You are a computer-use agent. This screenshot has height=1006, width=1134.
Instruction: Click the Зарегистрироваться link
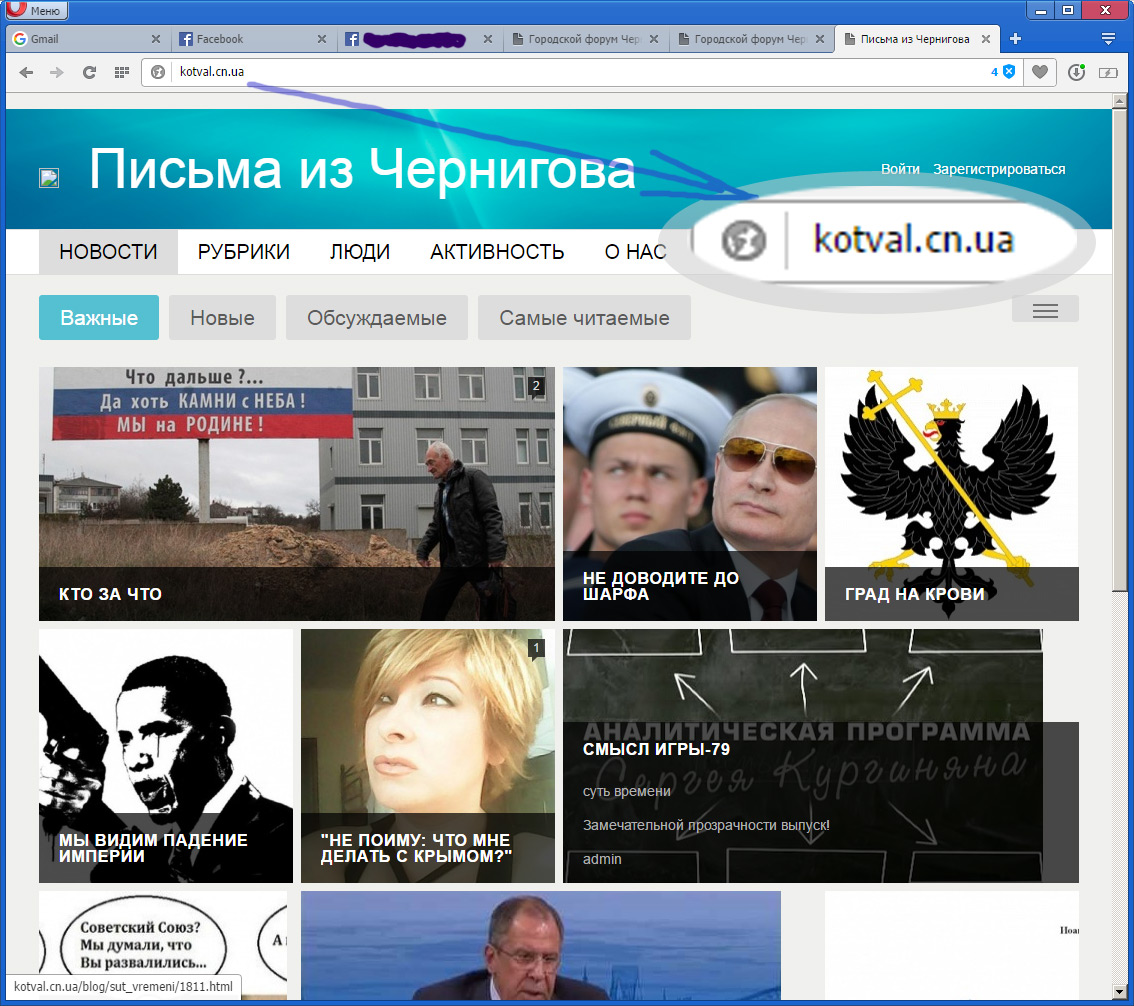point(999,169)
